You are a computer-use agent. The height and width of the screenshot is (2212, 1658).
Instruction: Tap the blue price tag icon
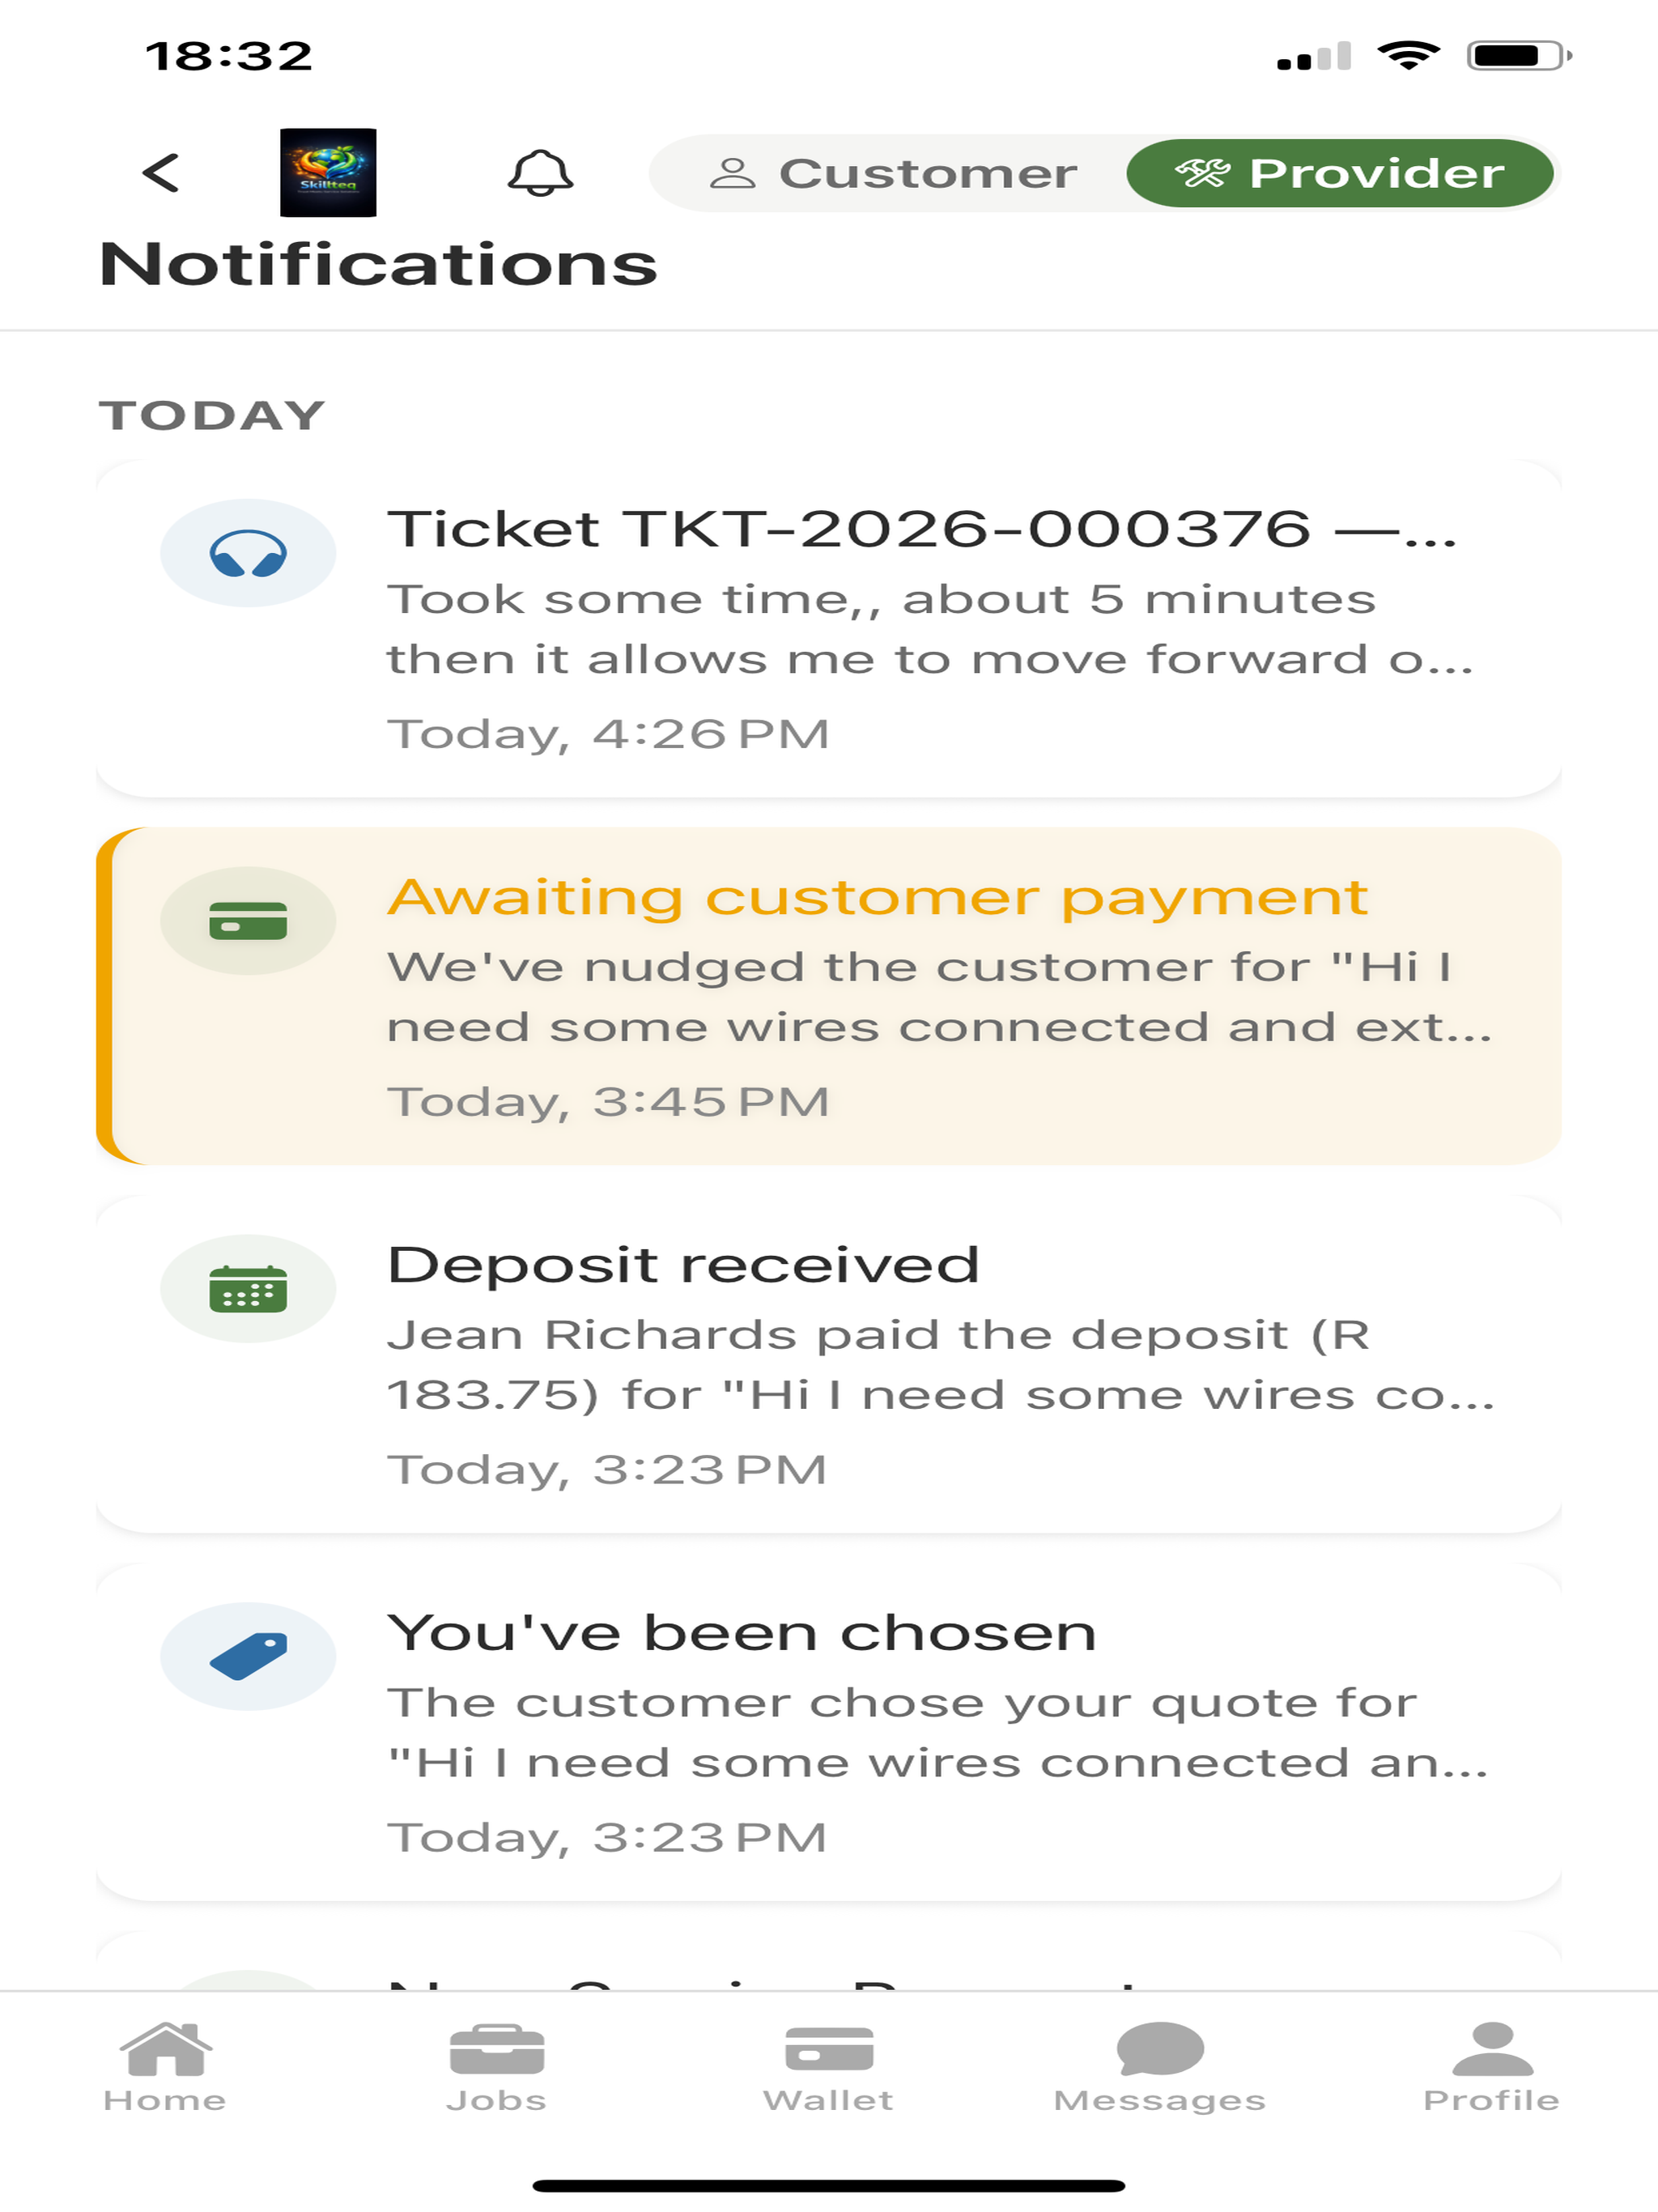click(x=248, y=1657)
